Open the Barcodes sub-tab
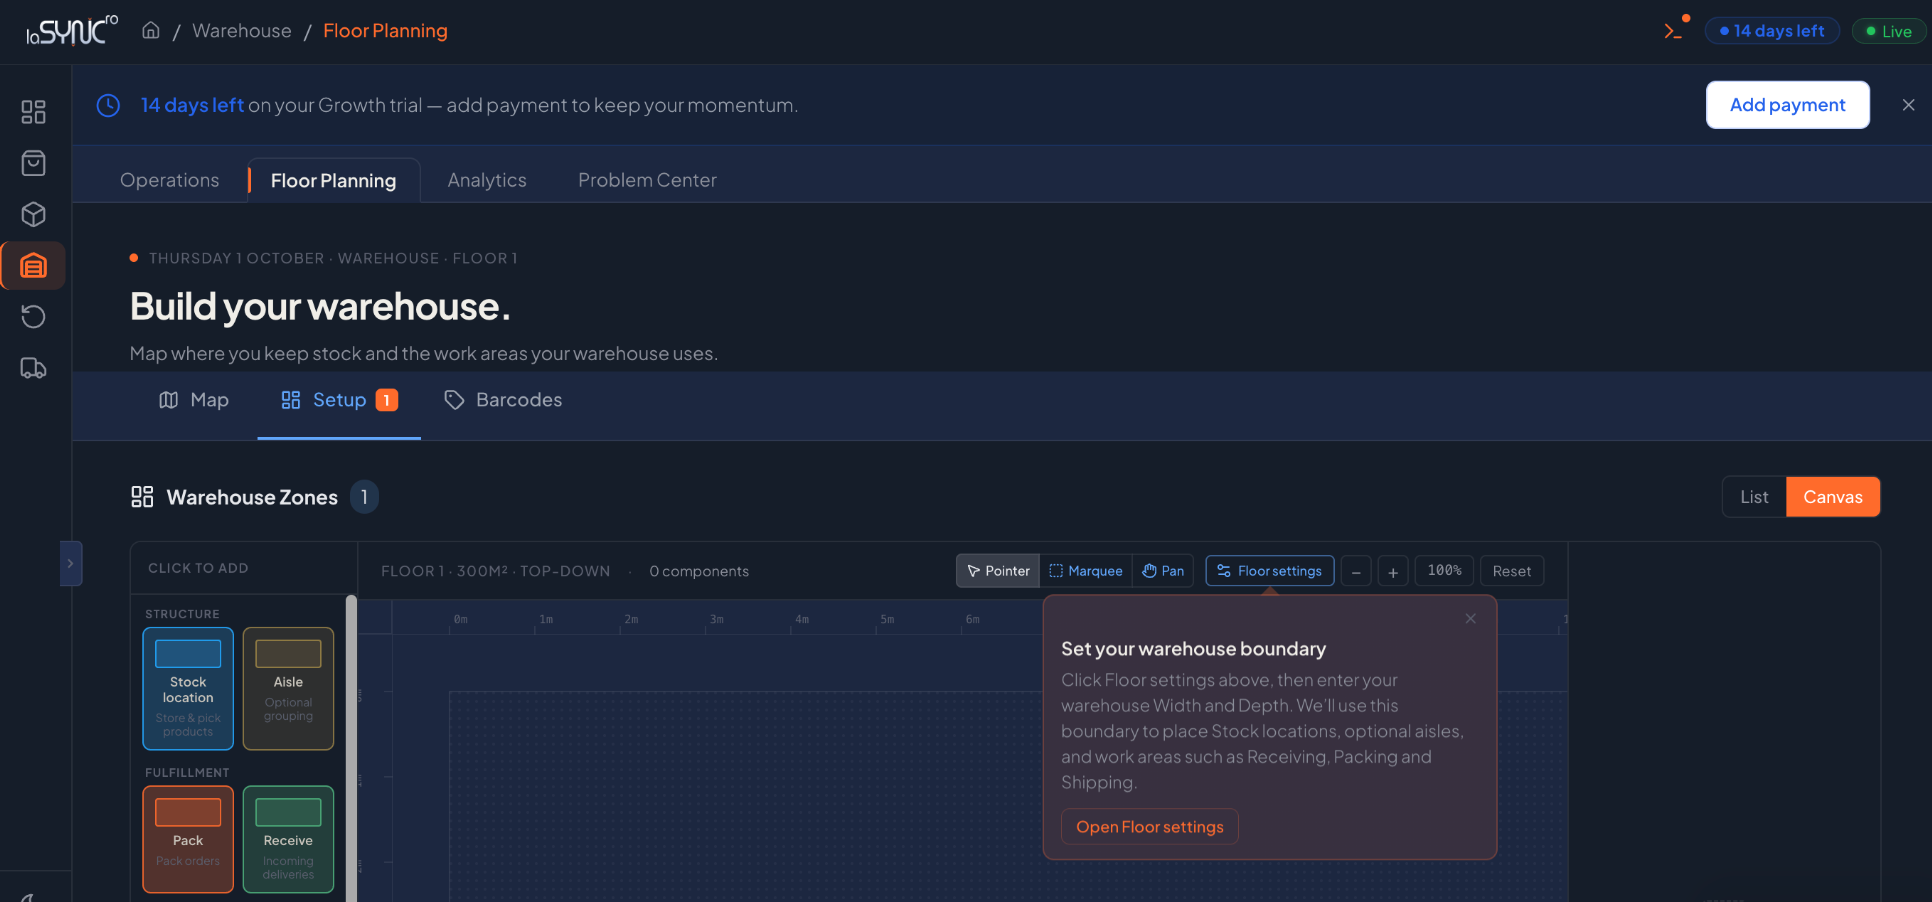Image resolution: width=1932 pixels, height=902 pixels. (503, 400)
